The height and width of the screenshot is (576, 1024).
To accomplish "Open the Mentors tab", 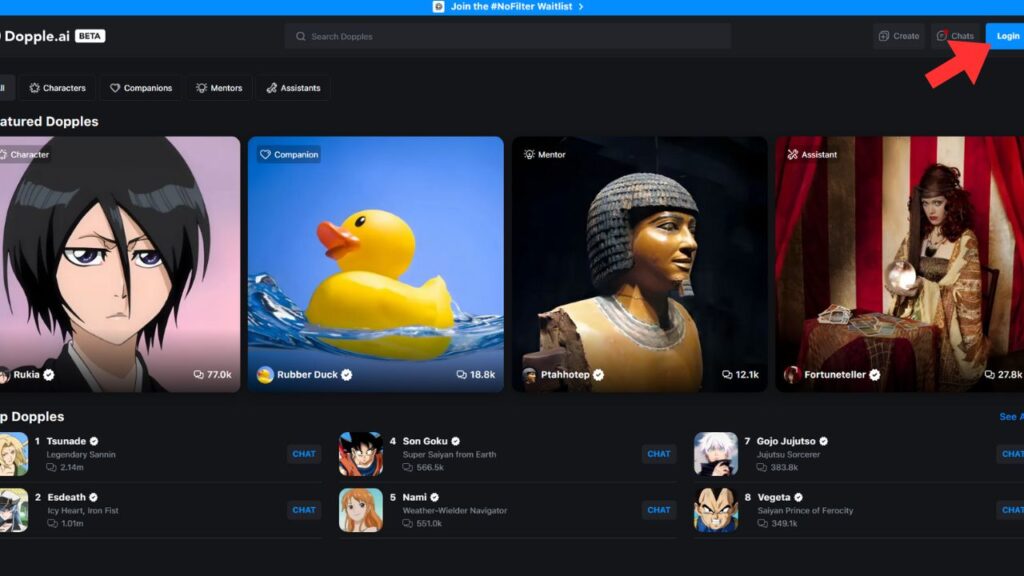I will [x=219, y=88].
